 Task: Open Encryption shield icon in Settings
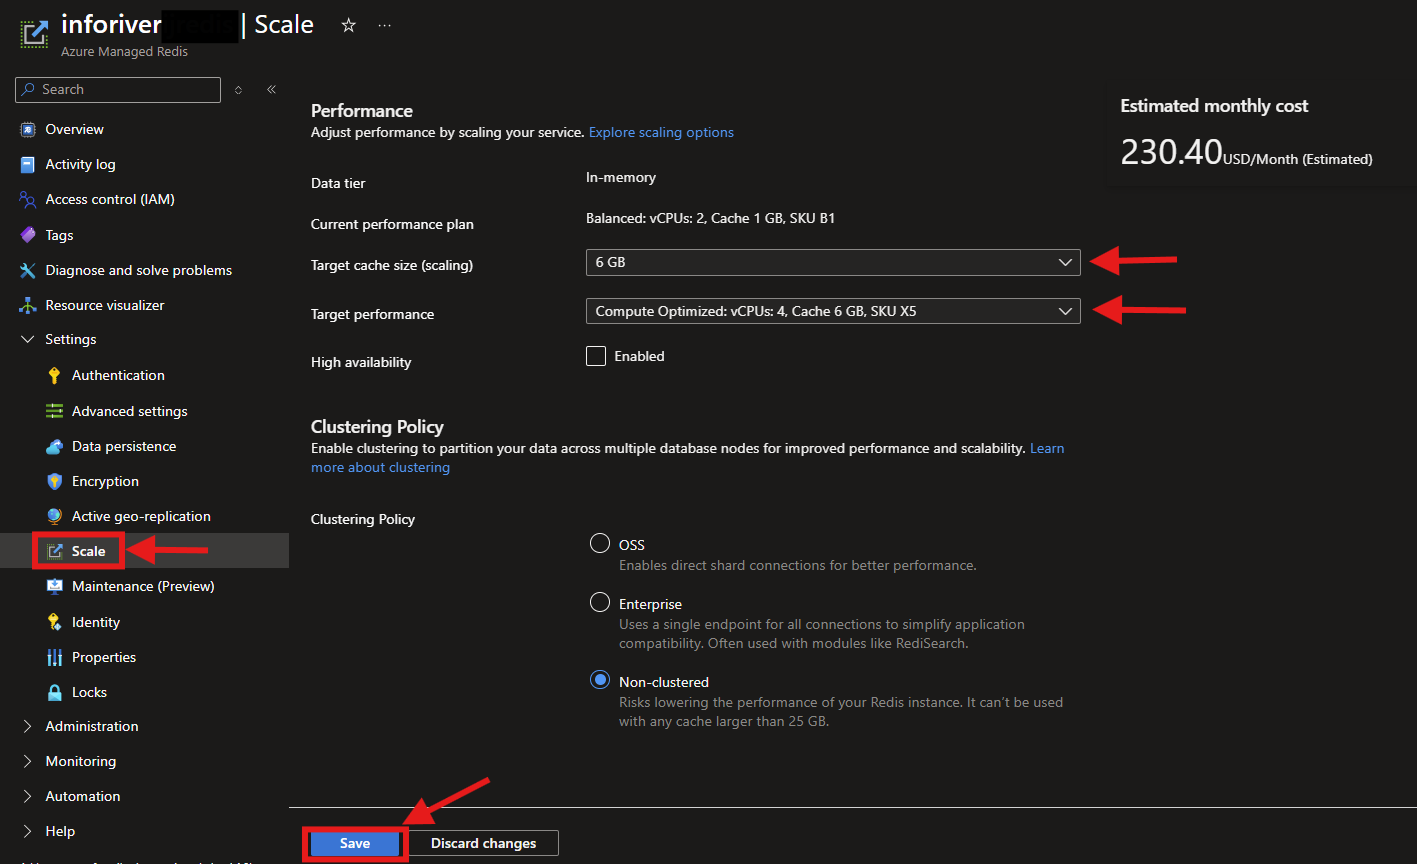point(55,481)
